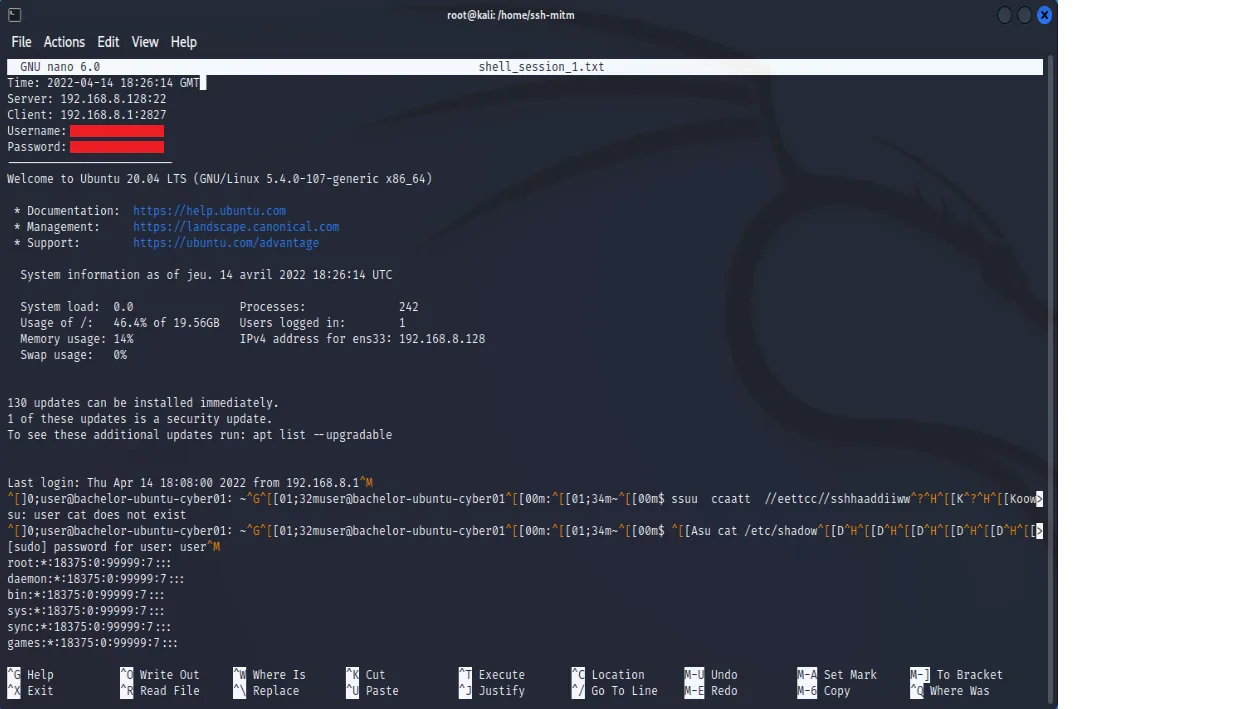This screenshot has width=1237, height=709.
Task: Click the Redo shortcut
Action: tap(711, 691)
